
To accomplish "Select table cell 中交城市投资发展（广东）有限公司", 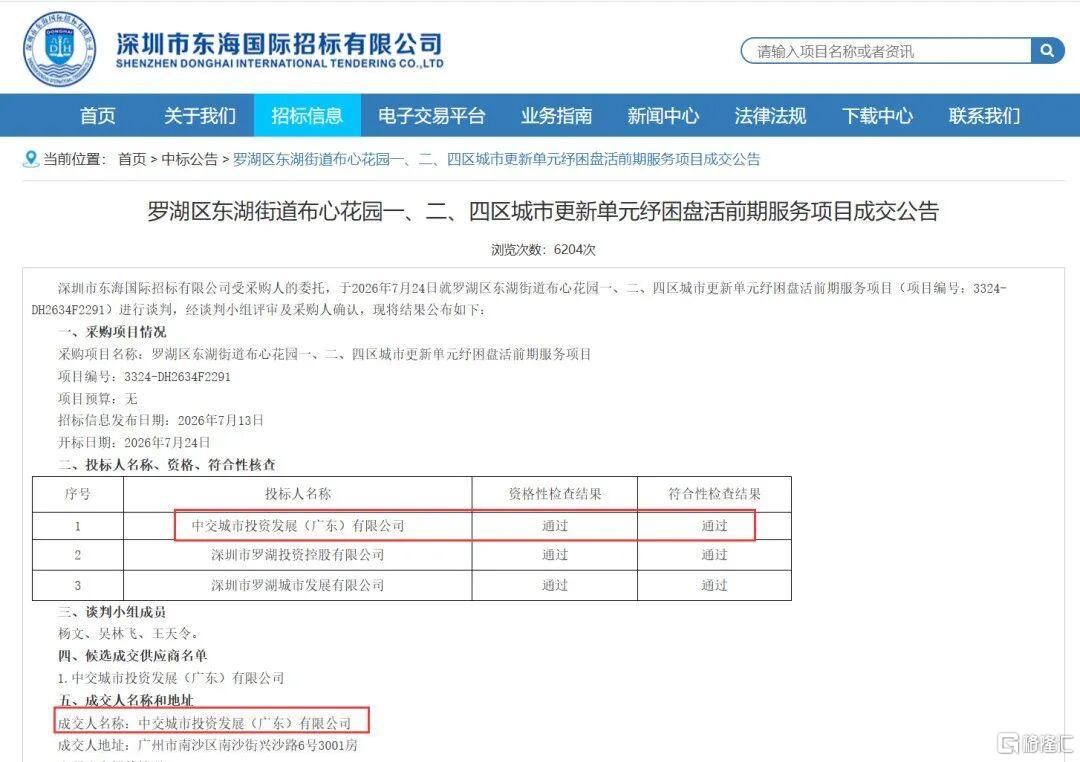I will tap(298, 526).
